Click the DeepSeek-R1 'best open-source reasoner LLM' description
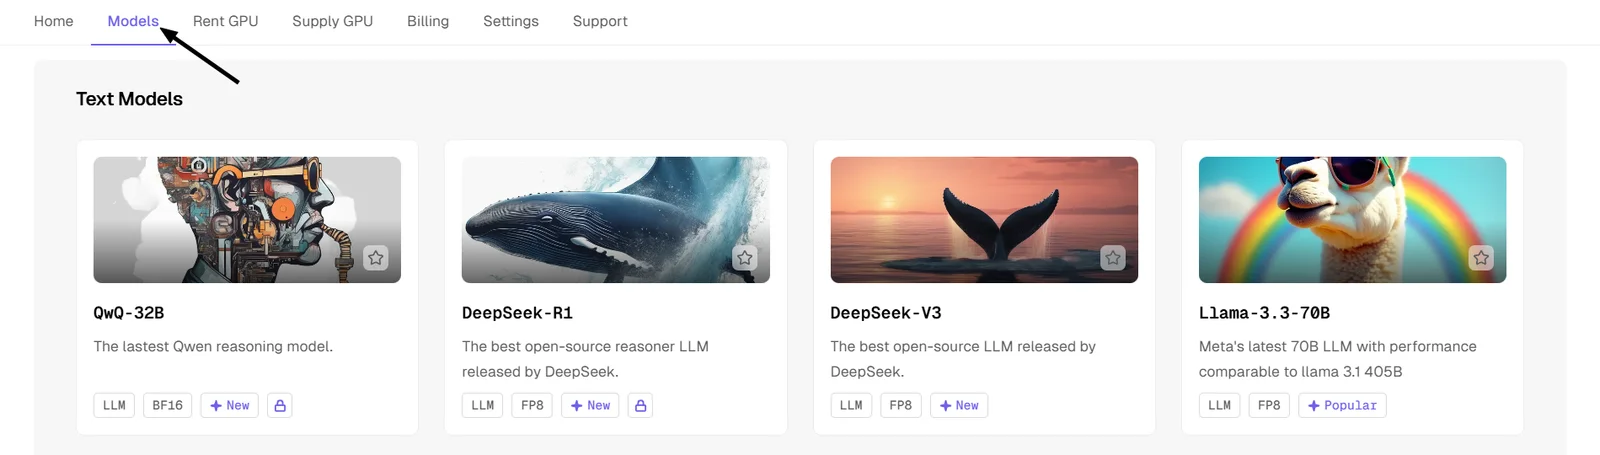Viewport: 1600px width, 455px height. [x=585, y=359]
